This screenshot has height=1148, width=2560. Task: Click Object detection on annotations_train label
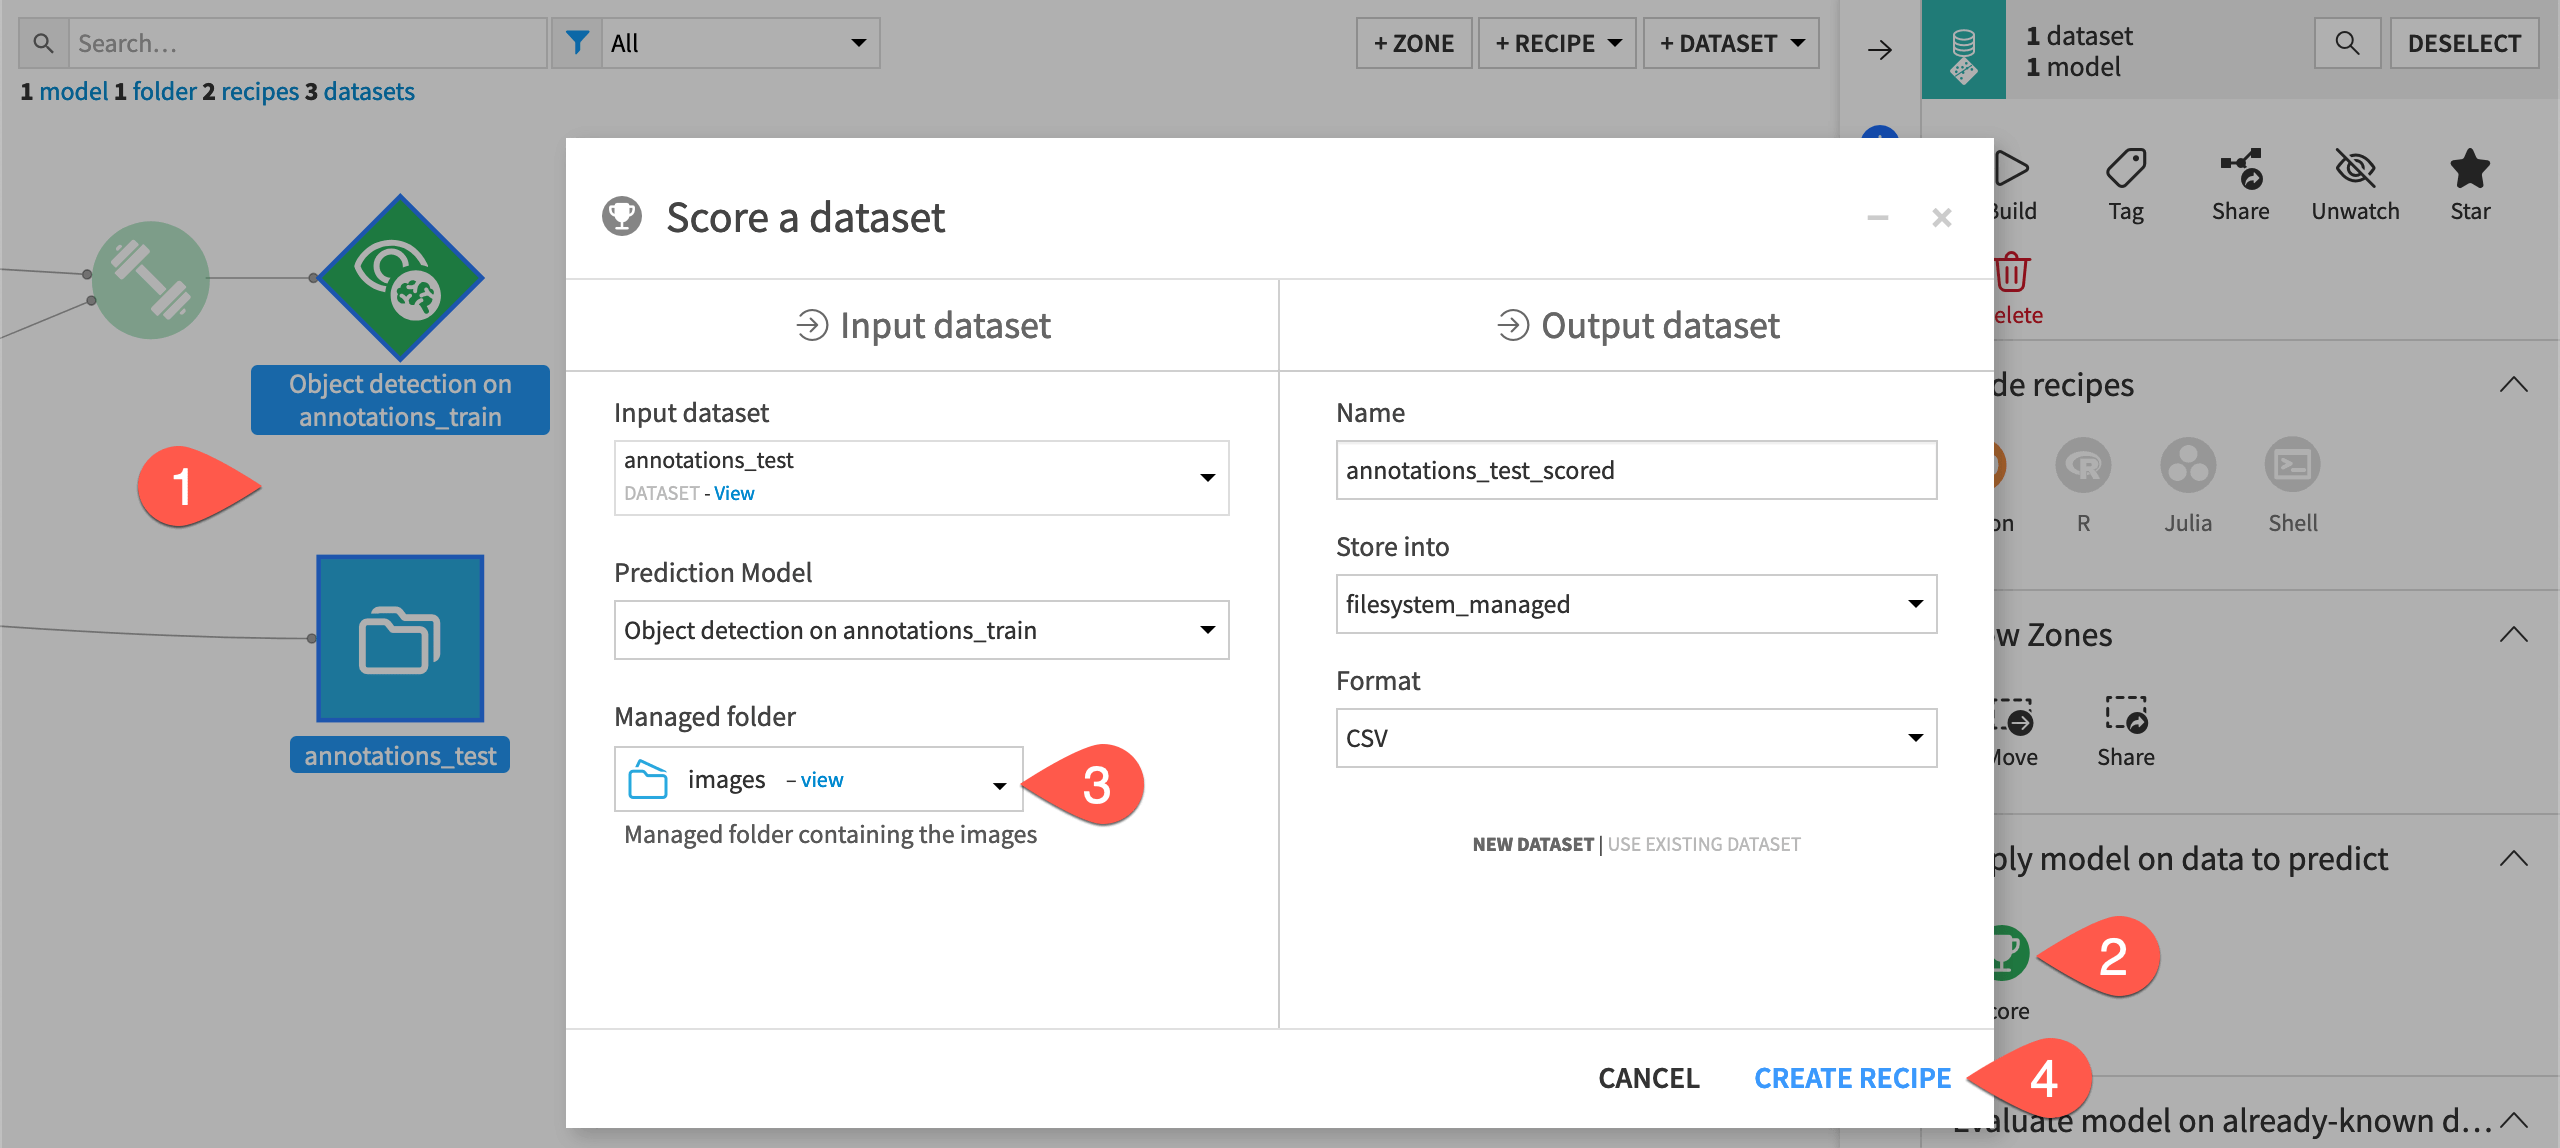pos(400,400)
